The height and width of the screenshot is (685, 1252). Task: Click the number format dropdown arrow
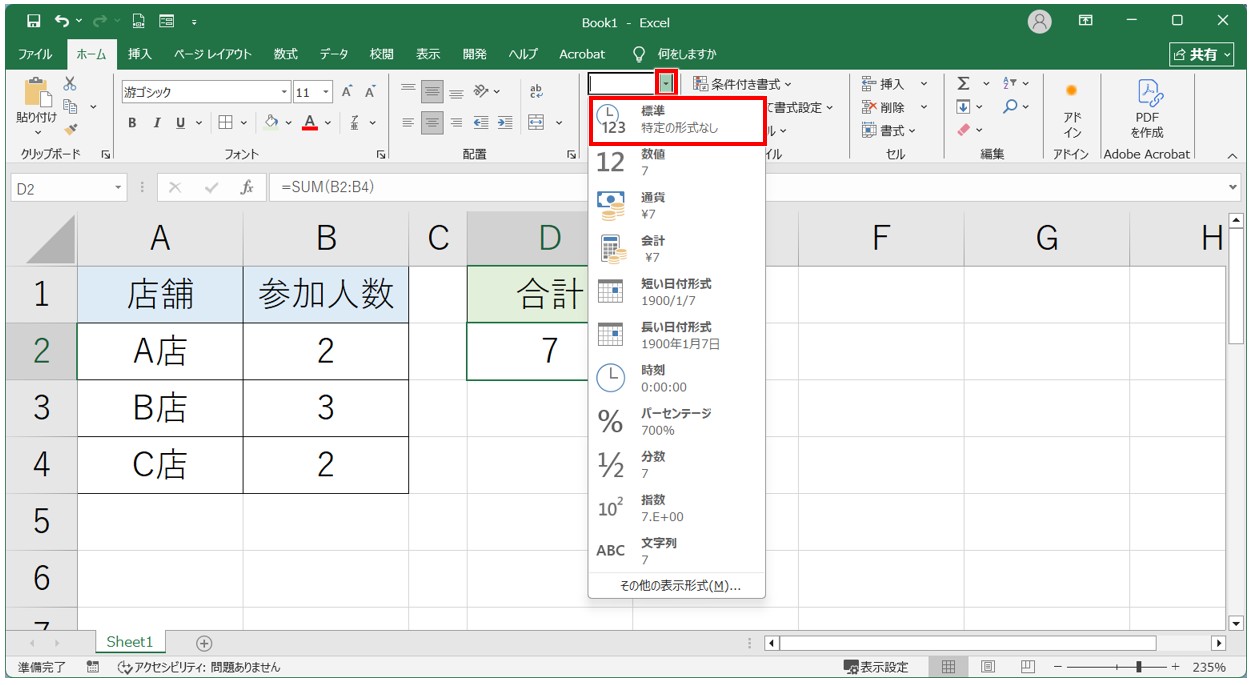(x=666, y=83)
